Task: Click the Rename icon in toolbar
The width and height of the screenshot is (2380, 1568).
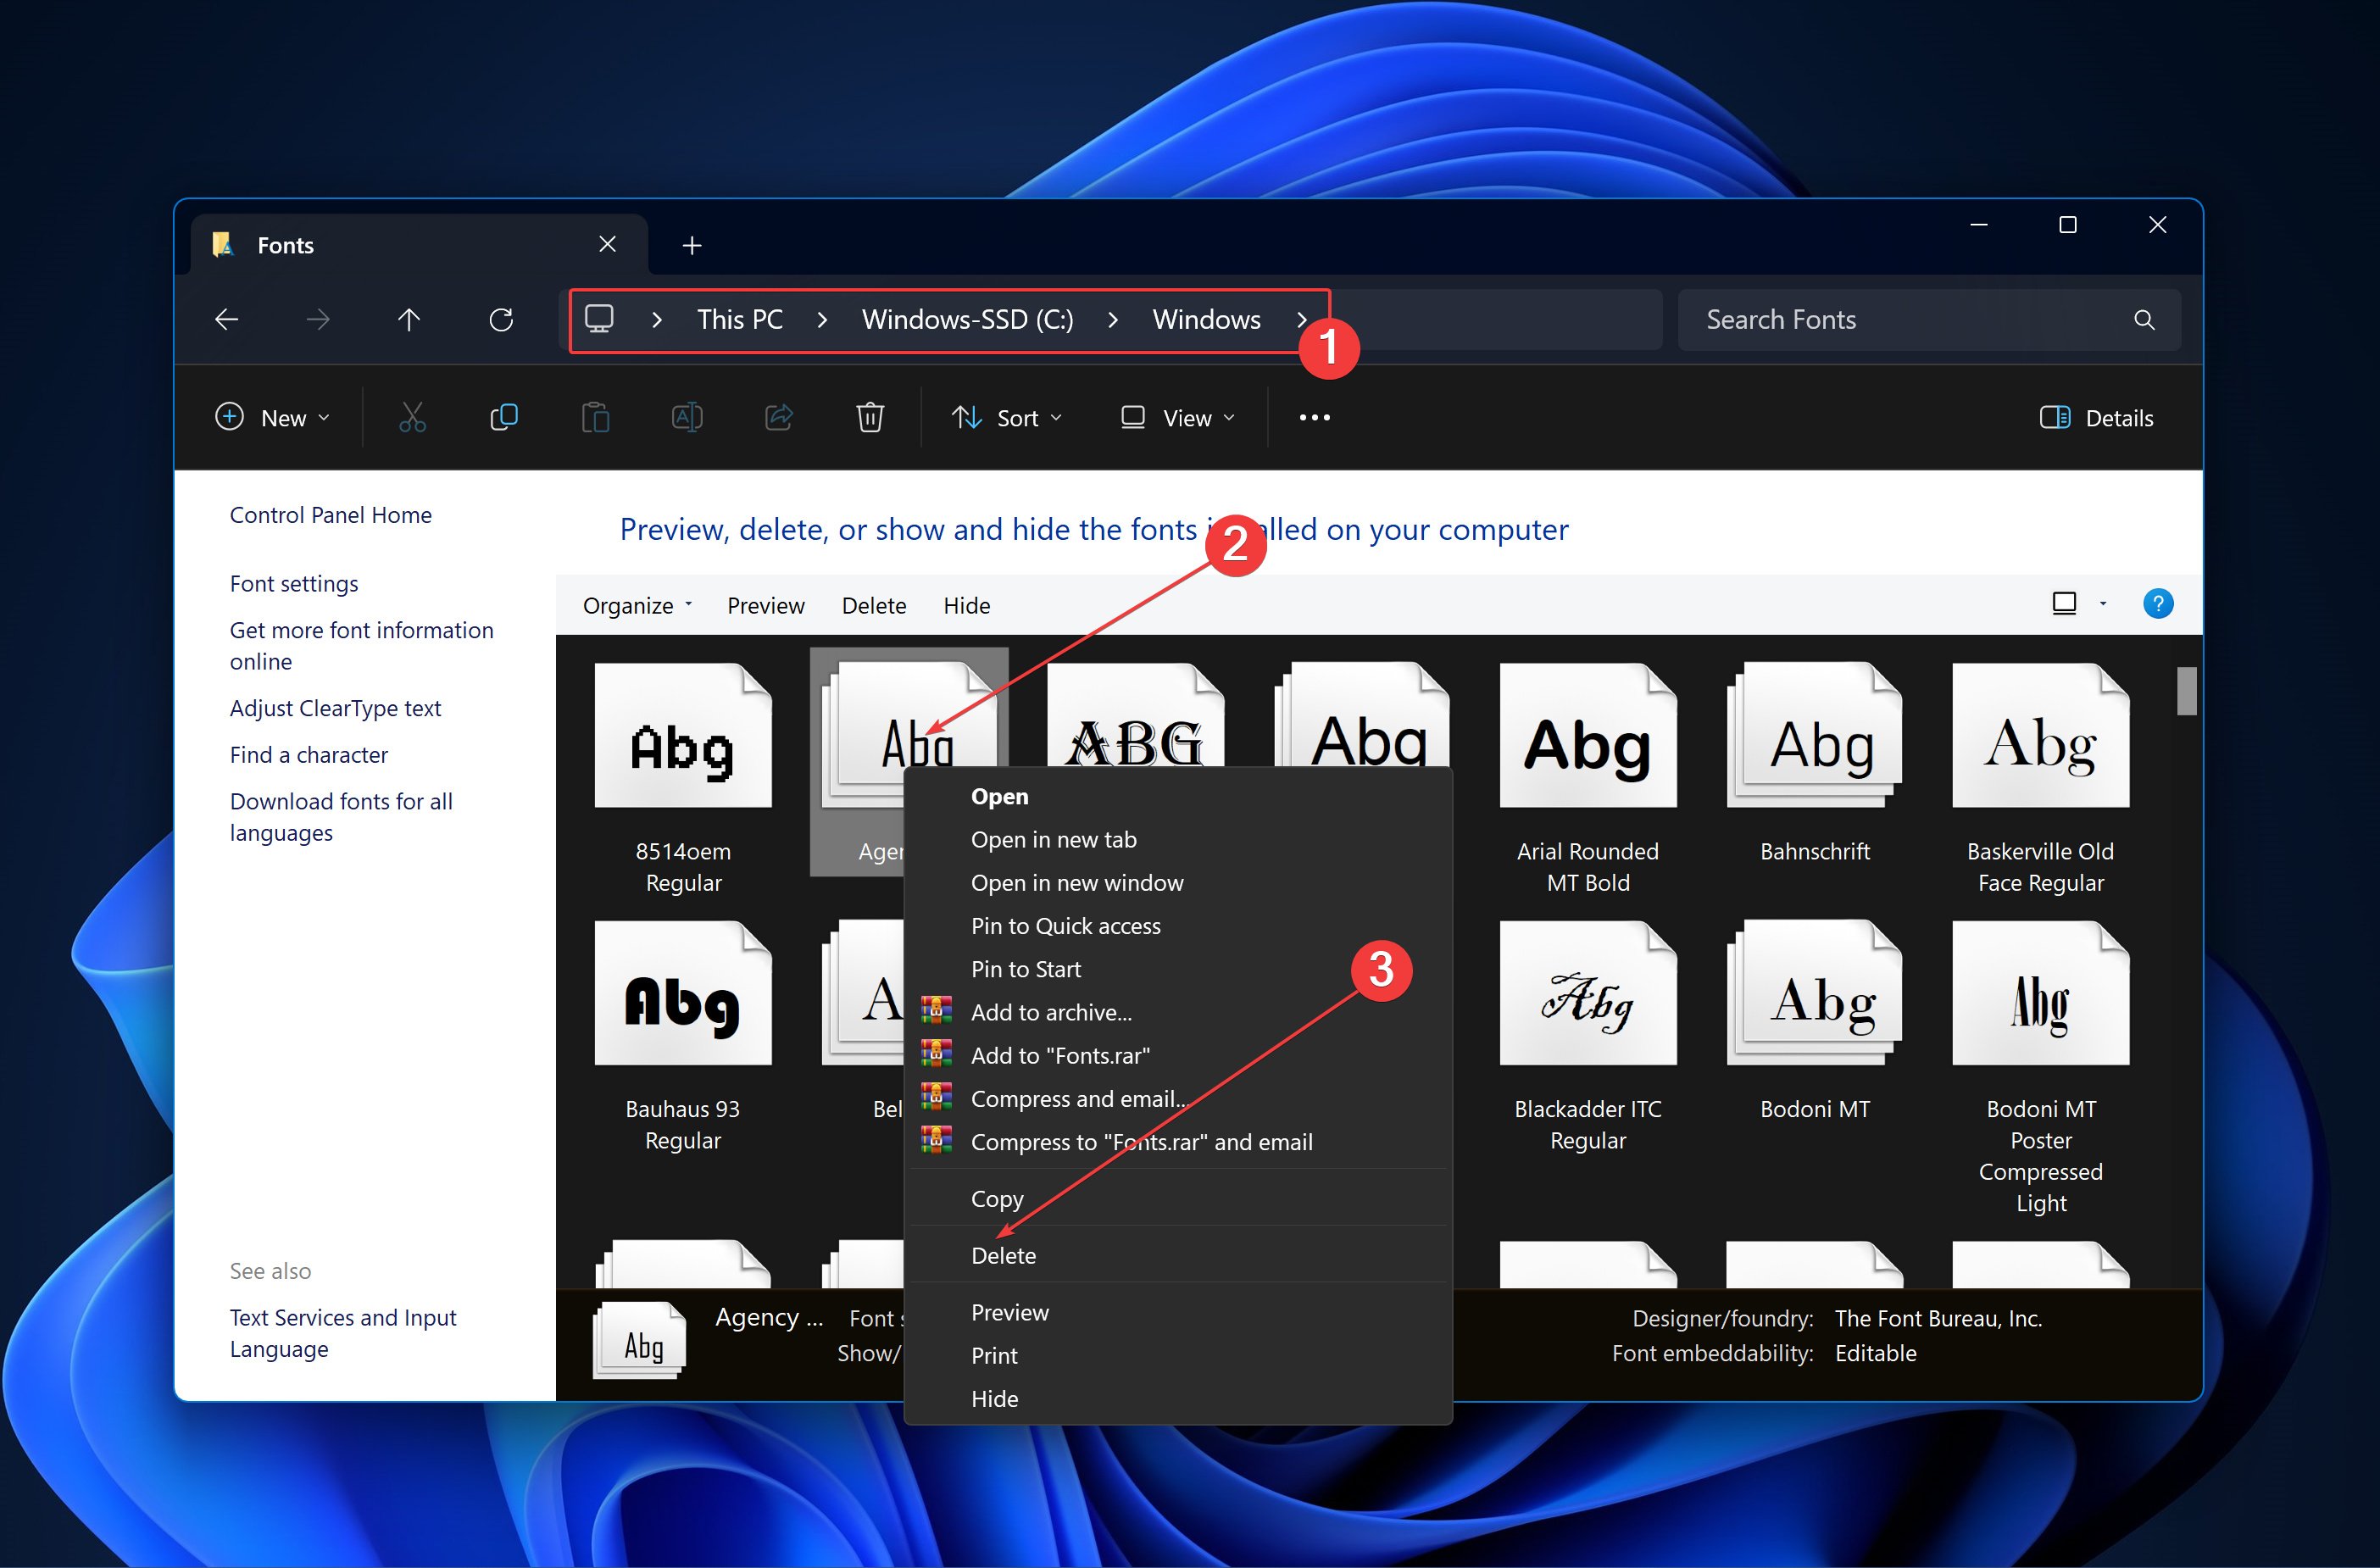Action: (x=687, y=417)
